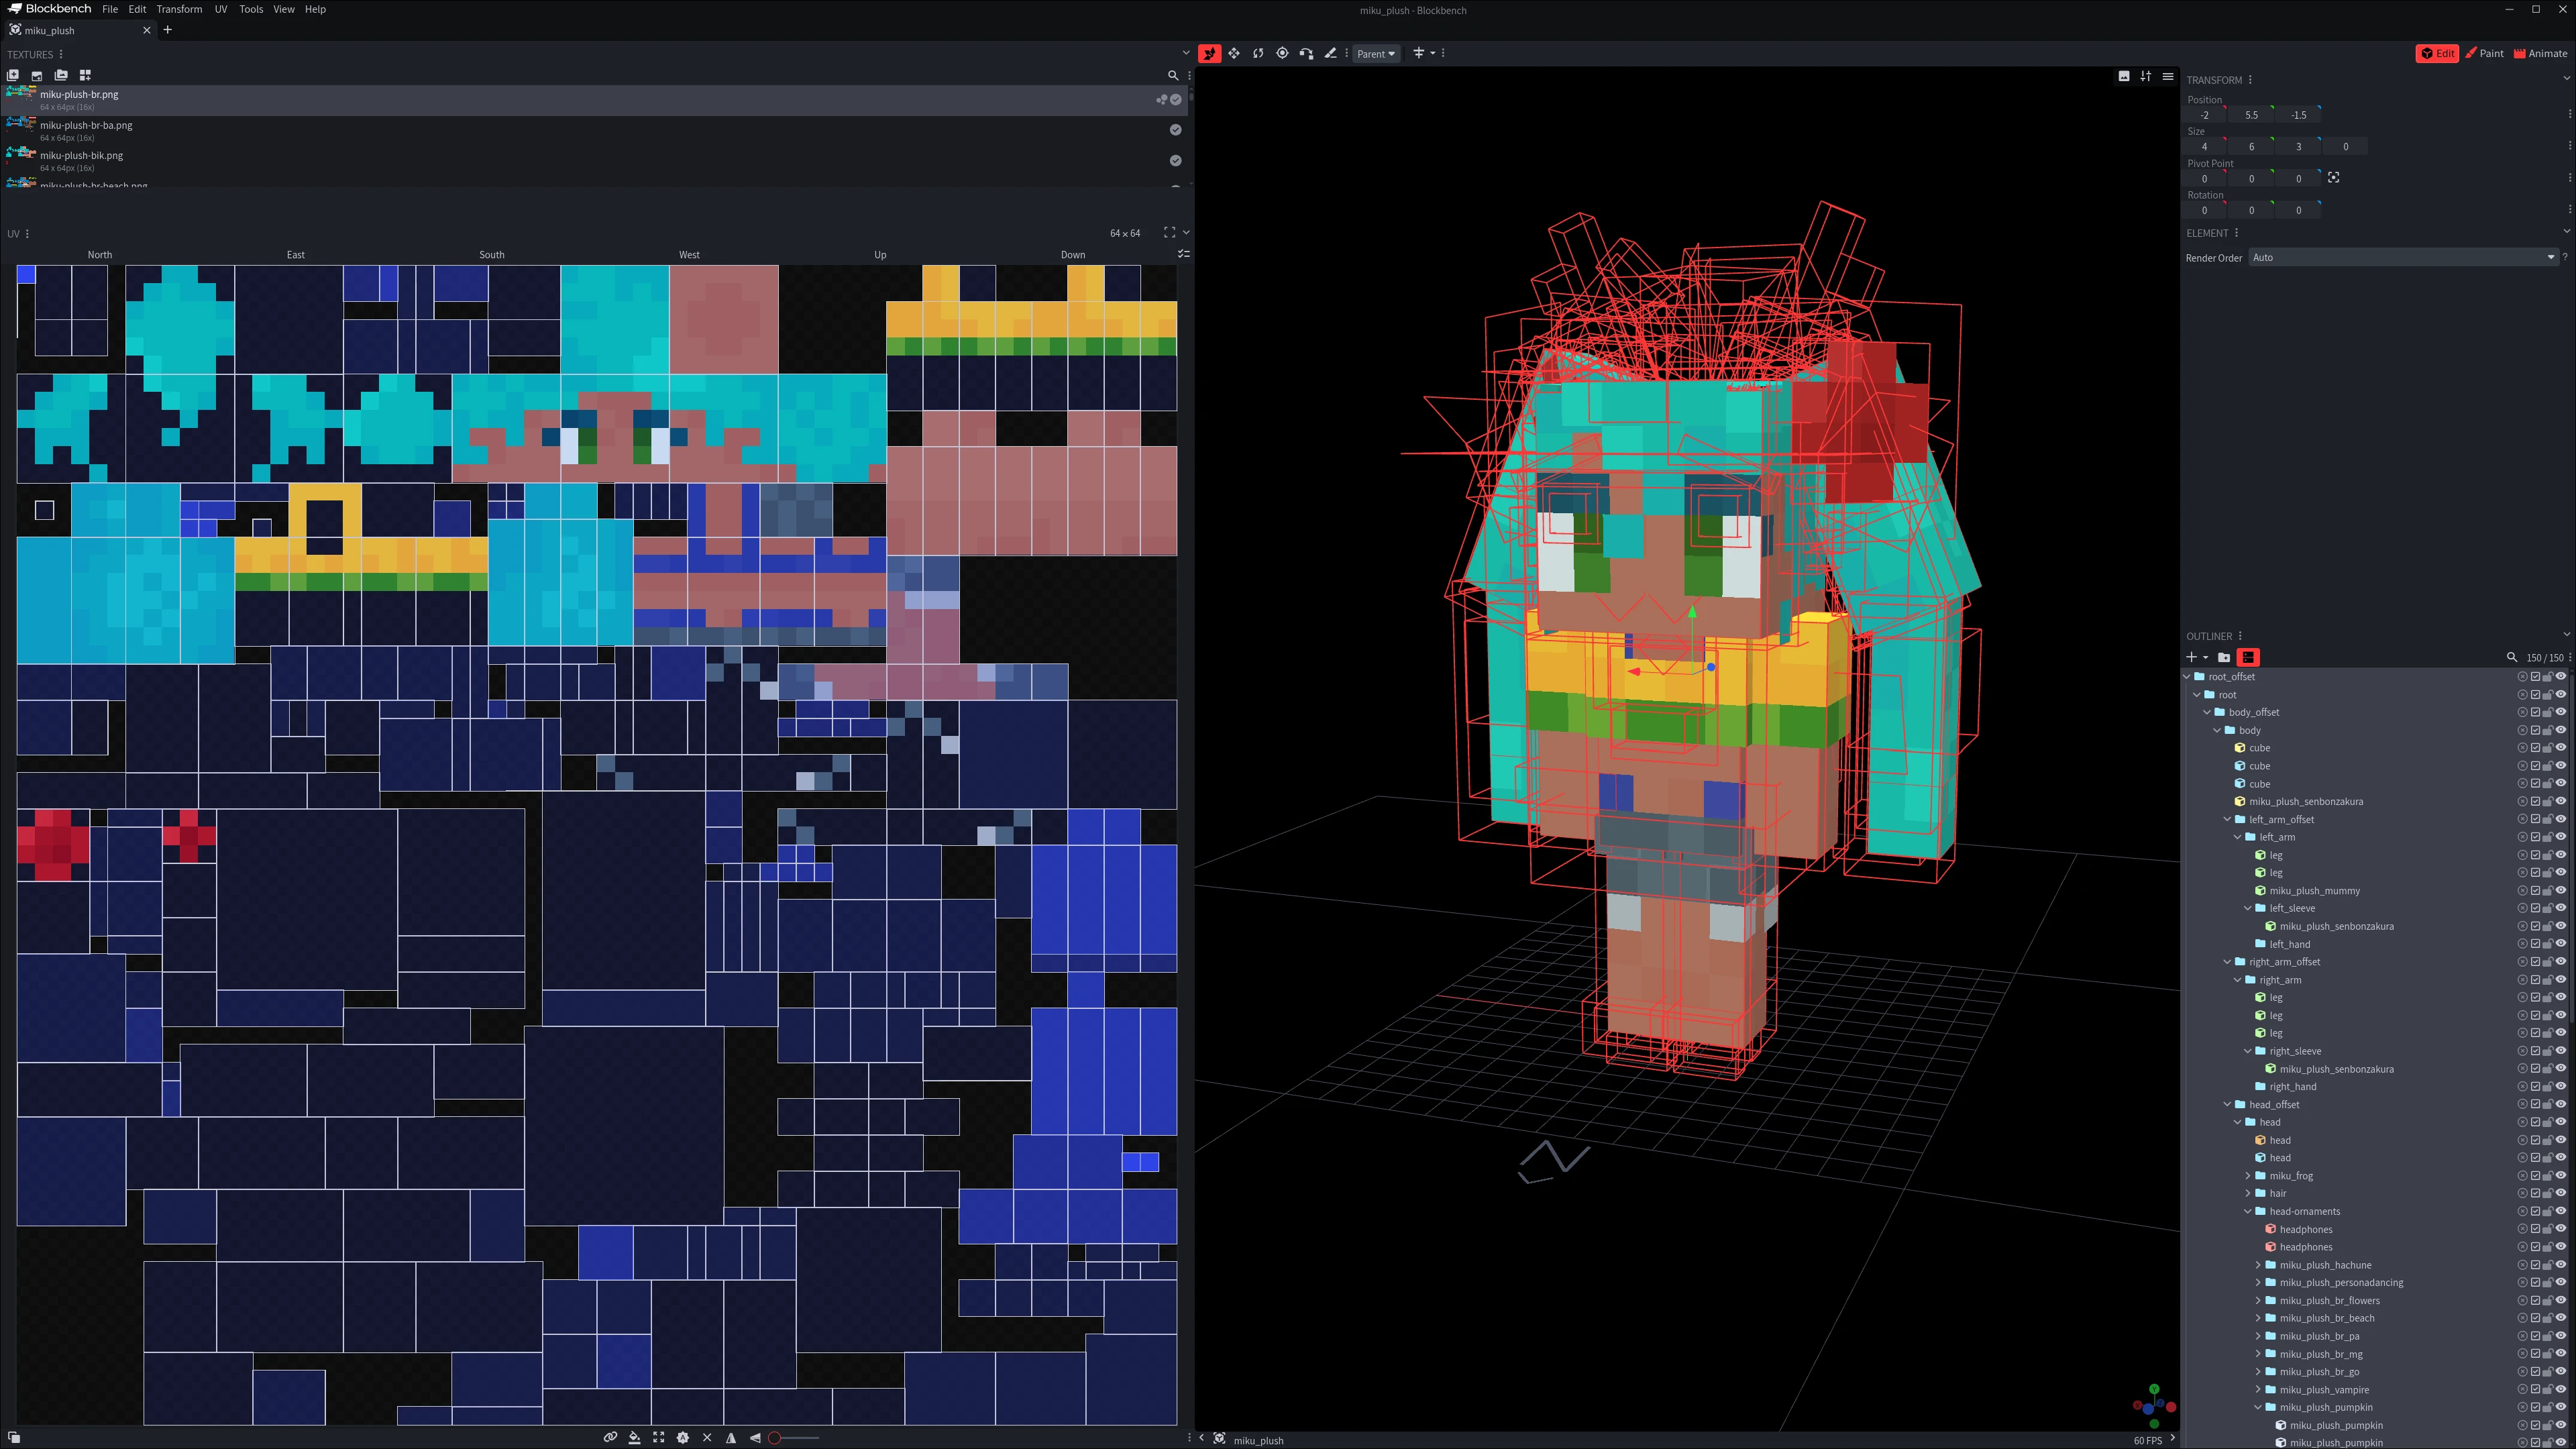The width and height of the screenshot is (2576, 1449).
Task: Open the Knife/Brush tool in the toolbar
Action: pos(1331,53)
